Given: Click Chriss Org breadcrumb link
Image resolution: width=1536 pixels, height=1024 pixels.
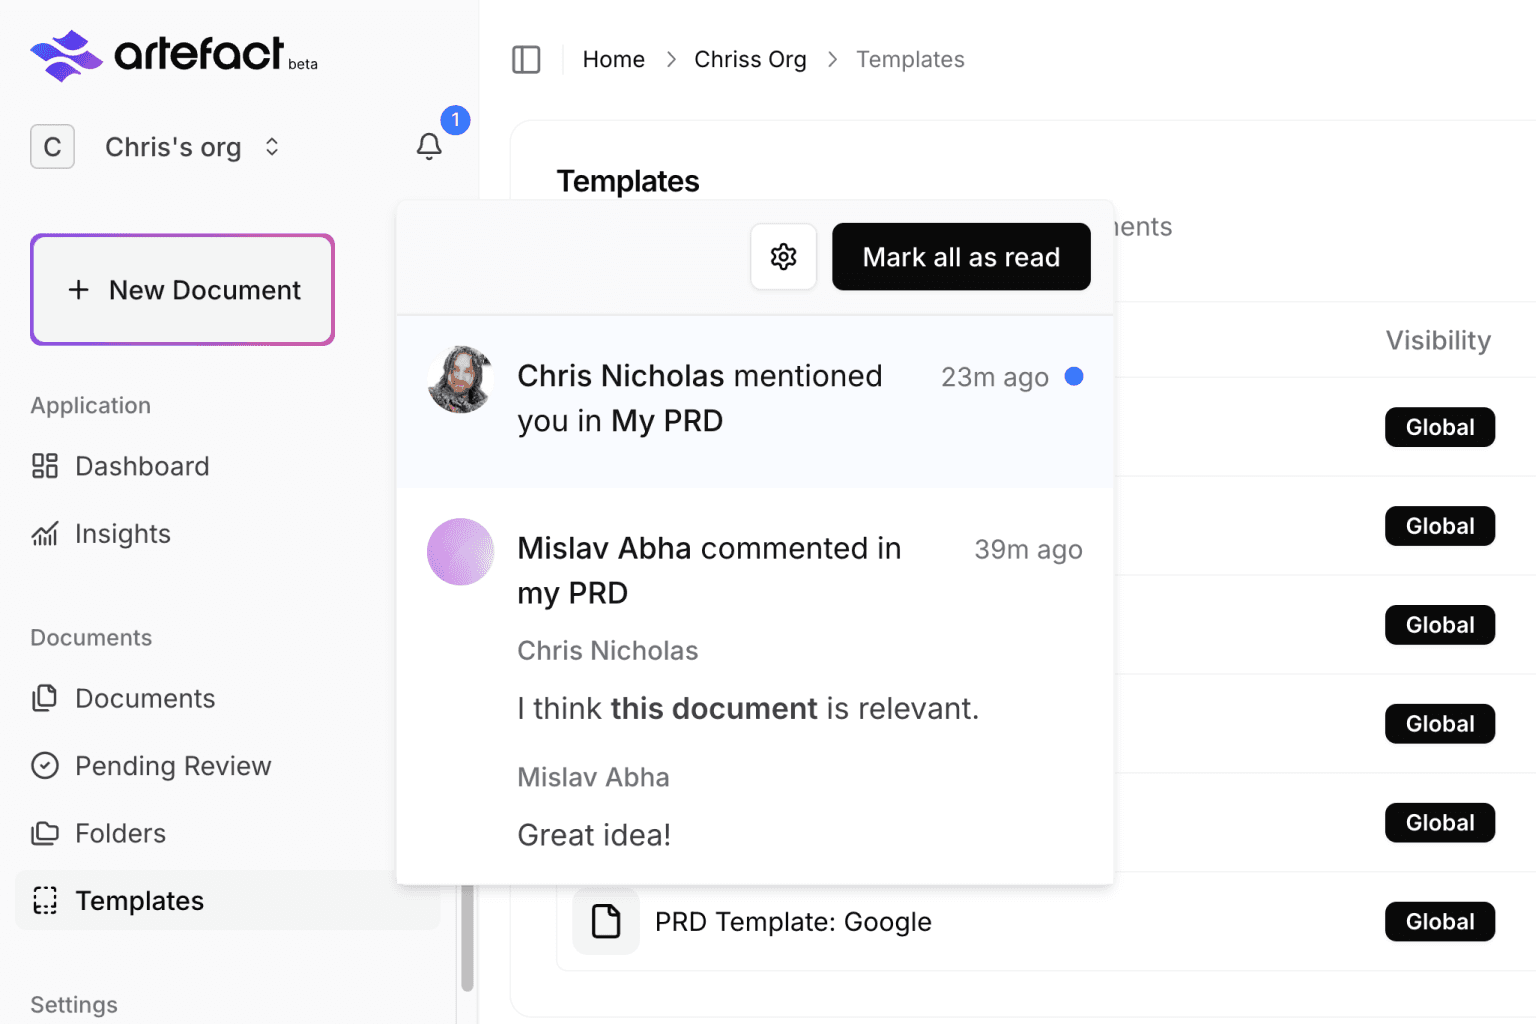Looking at the screenshot, I should click(x=750, y=60).
